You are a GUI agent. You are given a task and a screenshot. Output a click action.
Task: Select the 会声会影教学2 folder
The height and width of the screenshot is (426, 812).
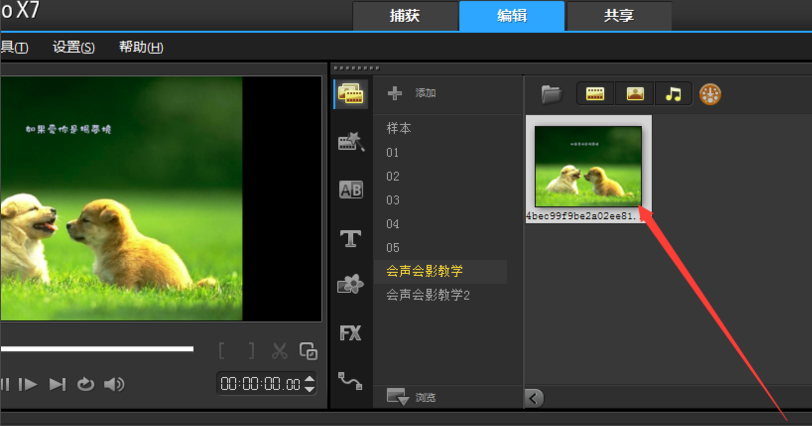[x=428, y=295]
